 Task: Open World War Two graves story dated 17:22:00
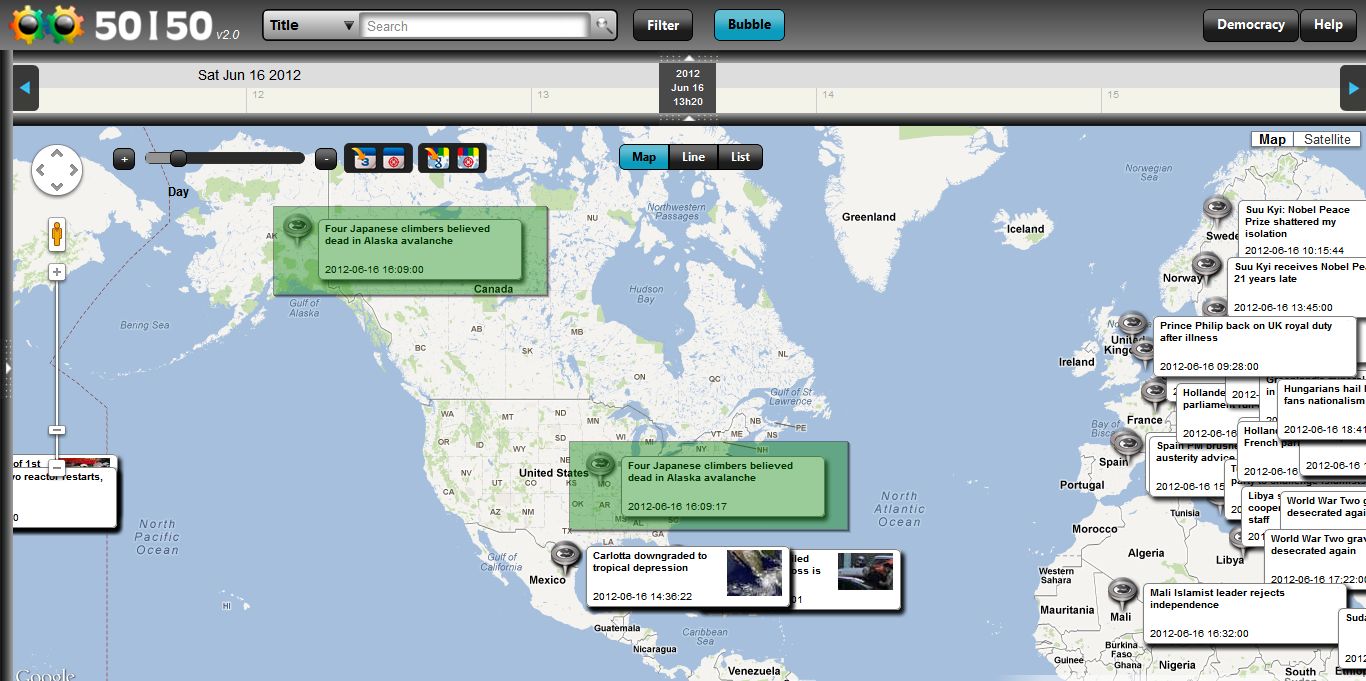[x=1315, y=558]
